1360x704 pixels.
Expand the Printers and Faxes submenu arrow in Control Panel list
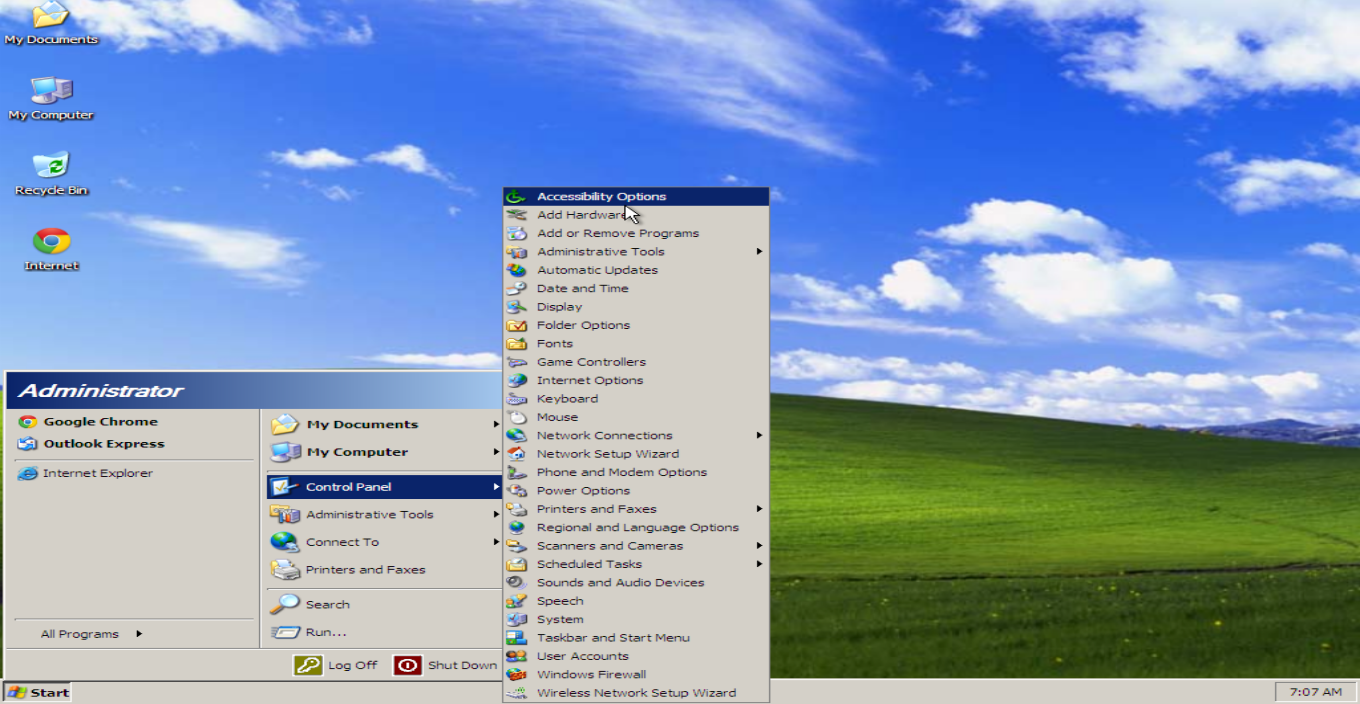[x=760, y=509]
